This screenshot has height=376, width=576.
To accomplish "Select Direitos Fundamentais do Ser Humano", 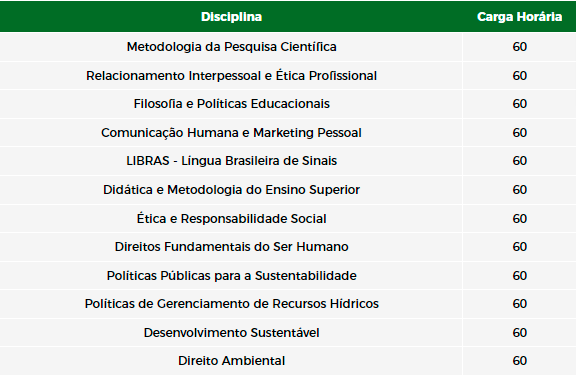I will (x=231, y=247).
